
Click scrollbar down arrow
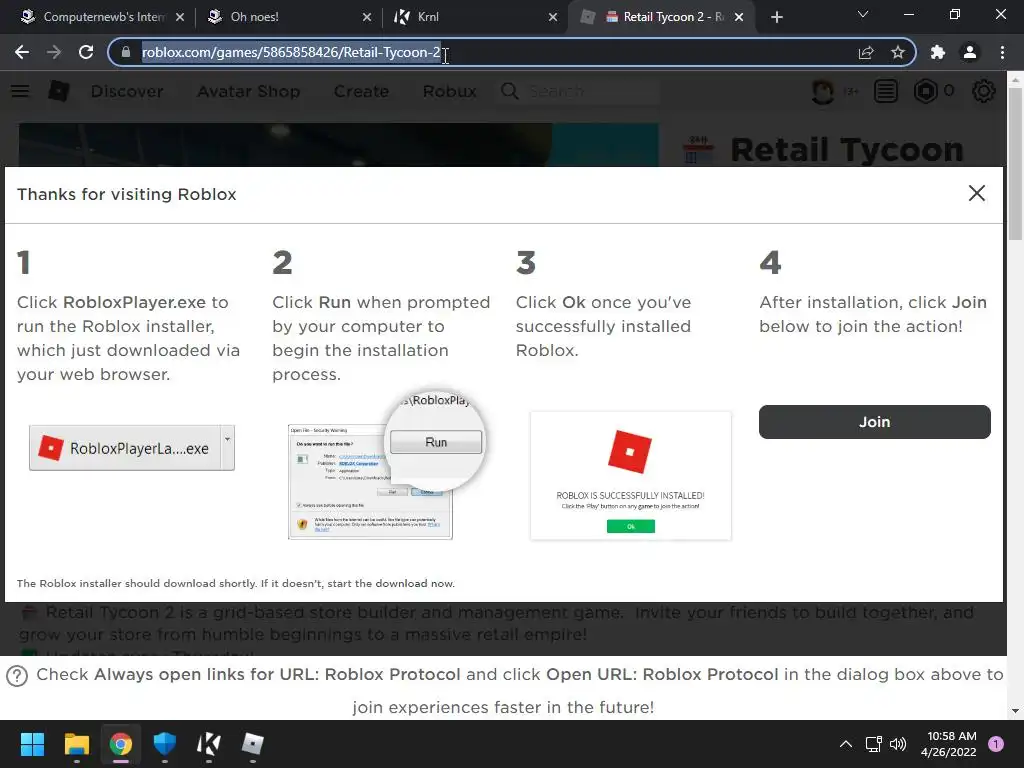coord(1015,711)
